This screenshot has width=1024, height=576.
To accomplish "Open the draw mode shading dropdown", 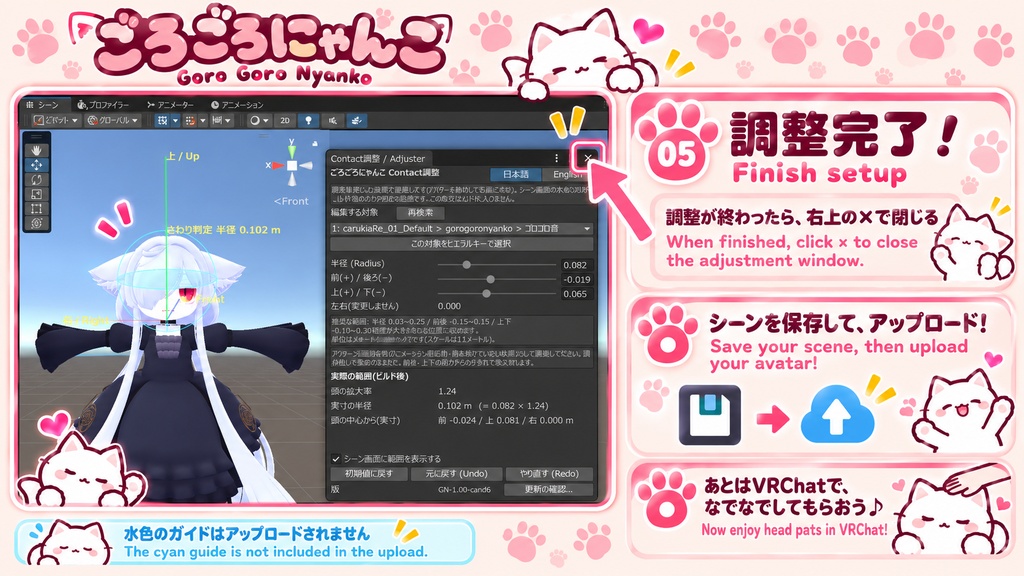I will pos(259,120).
